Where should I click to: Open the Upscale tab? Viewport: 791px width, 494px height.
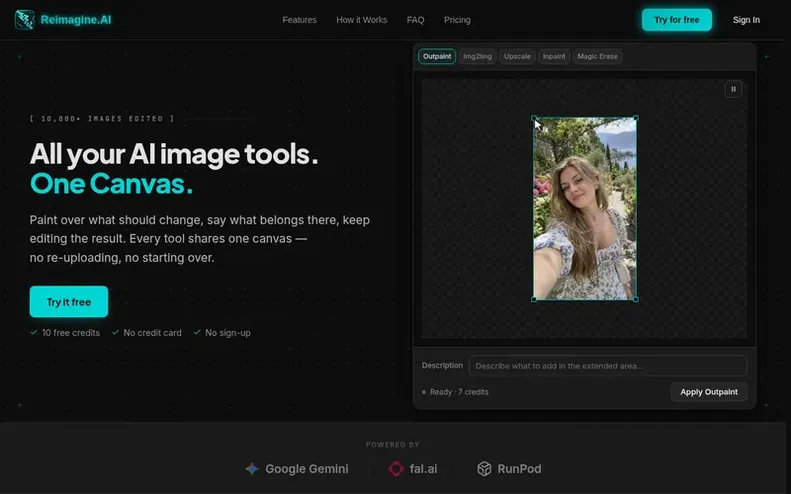pyautogui.click(x=517, y=57)
